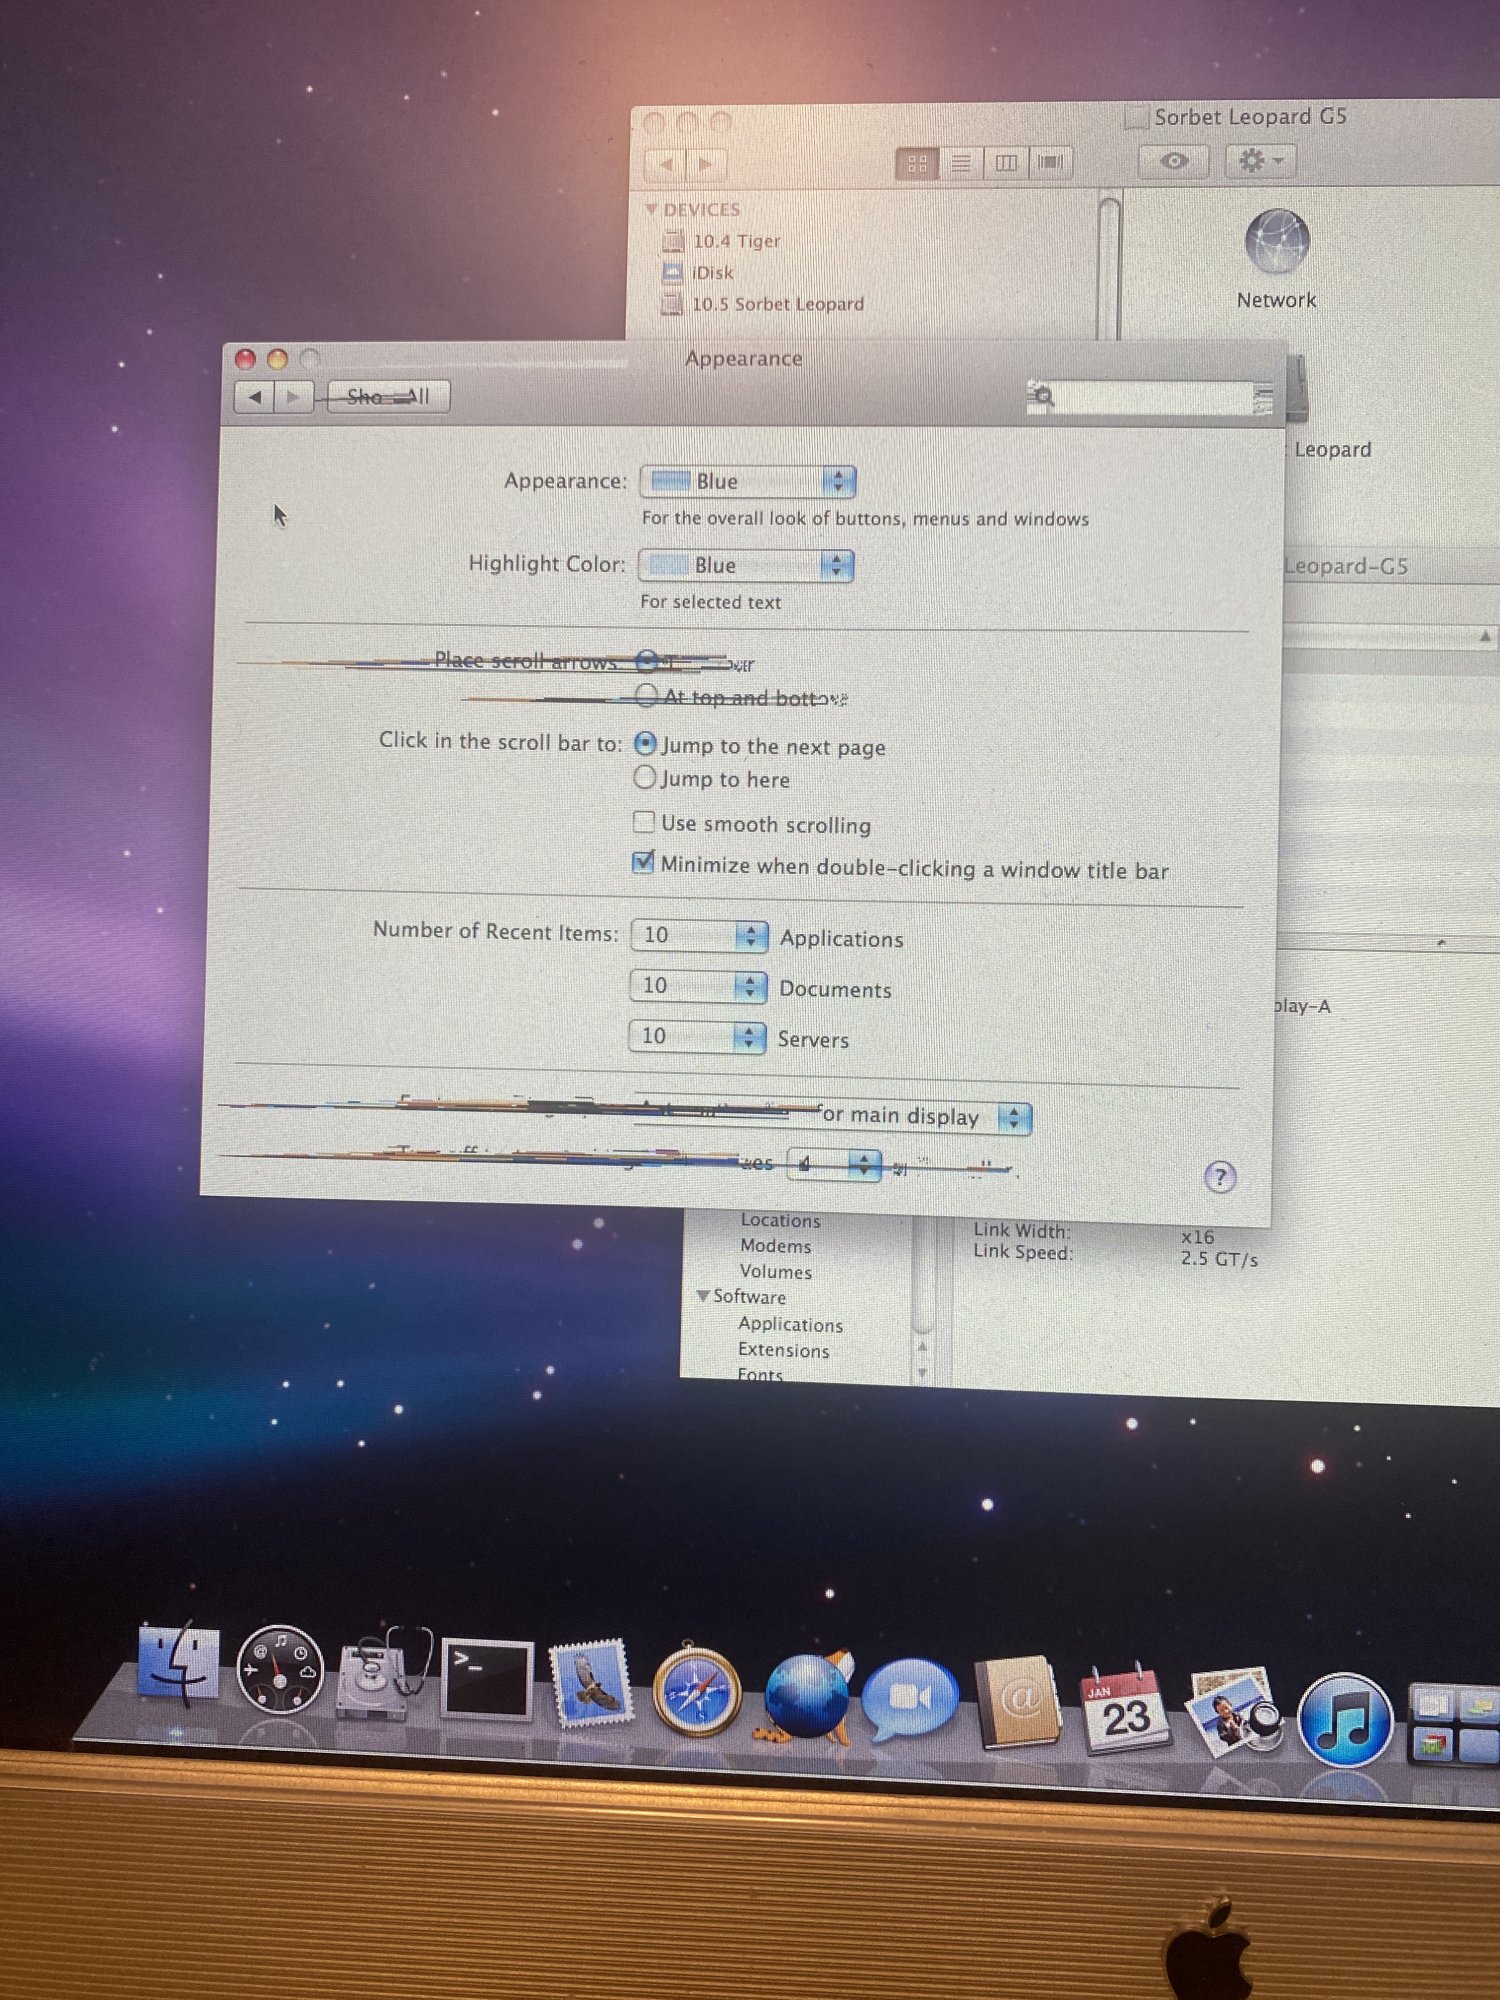1500x2000 pixels.
Task: Select Applications in System Profiler list
Action: click(x=790, y=1324)
